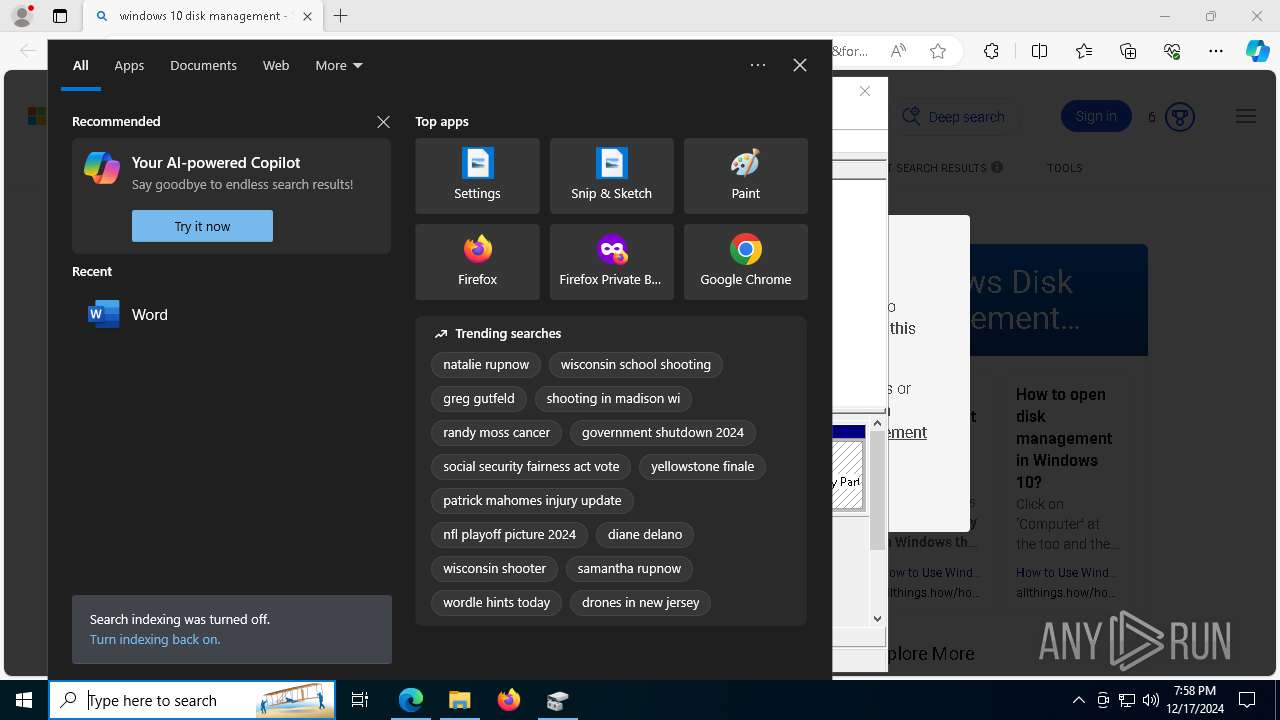Open Edge Collections icon
The height and width of the screenshot is (720, 1280).
1128,51
